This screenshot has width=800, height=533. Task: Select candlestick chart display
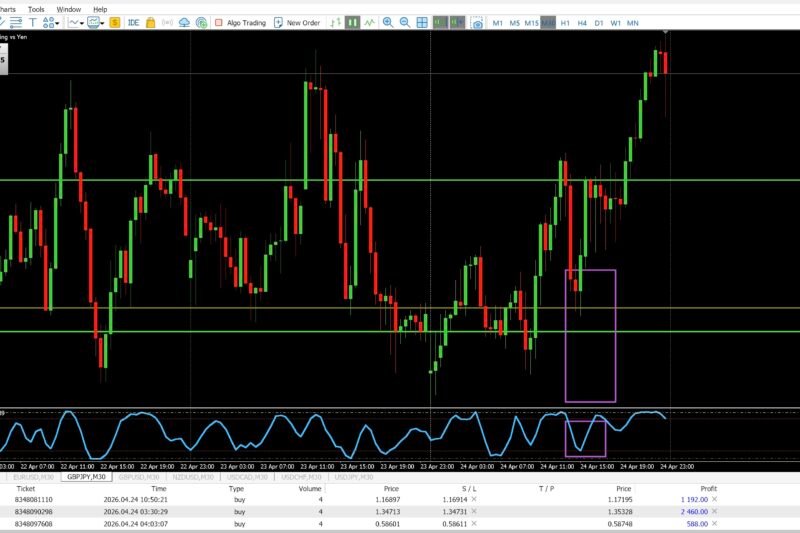(352, 22)
